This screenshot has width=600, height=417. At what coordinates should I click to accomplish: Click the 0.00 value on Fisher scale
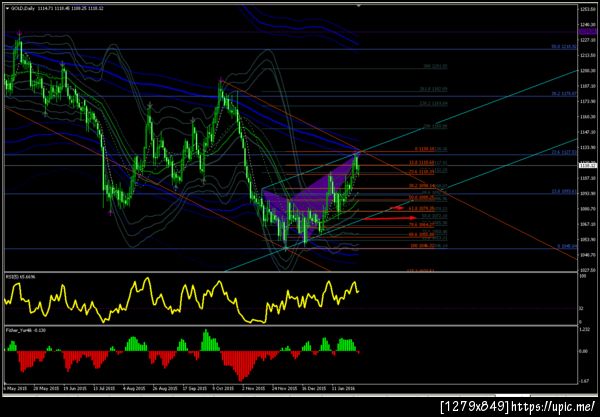tap(584, 351)
